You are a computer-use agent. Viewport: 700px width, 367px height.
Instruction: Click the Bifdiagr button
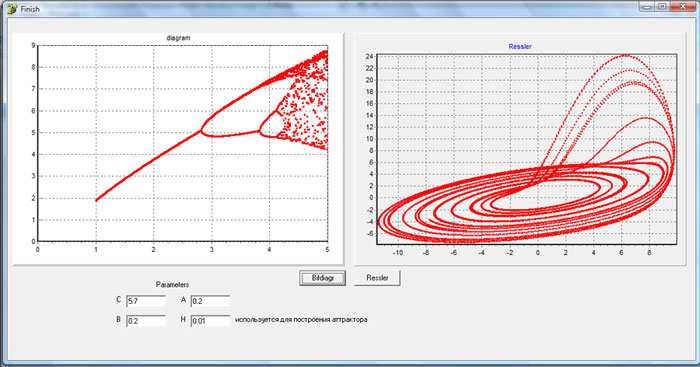(x=322, y=278)
